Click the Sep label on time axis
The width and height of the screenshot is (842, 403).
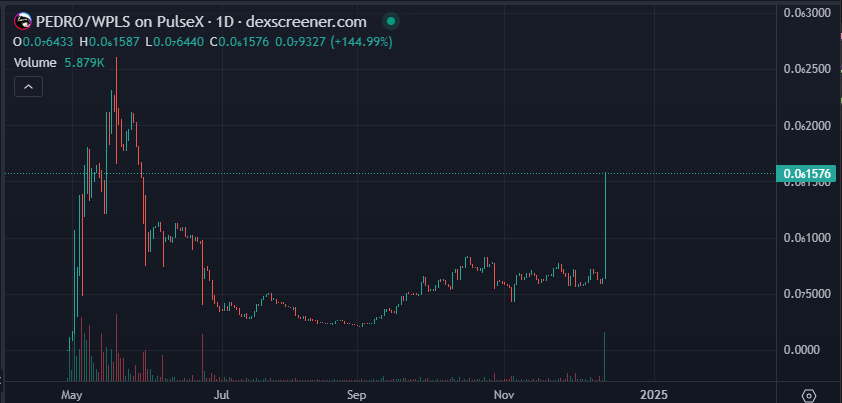click(356, 395)
